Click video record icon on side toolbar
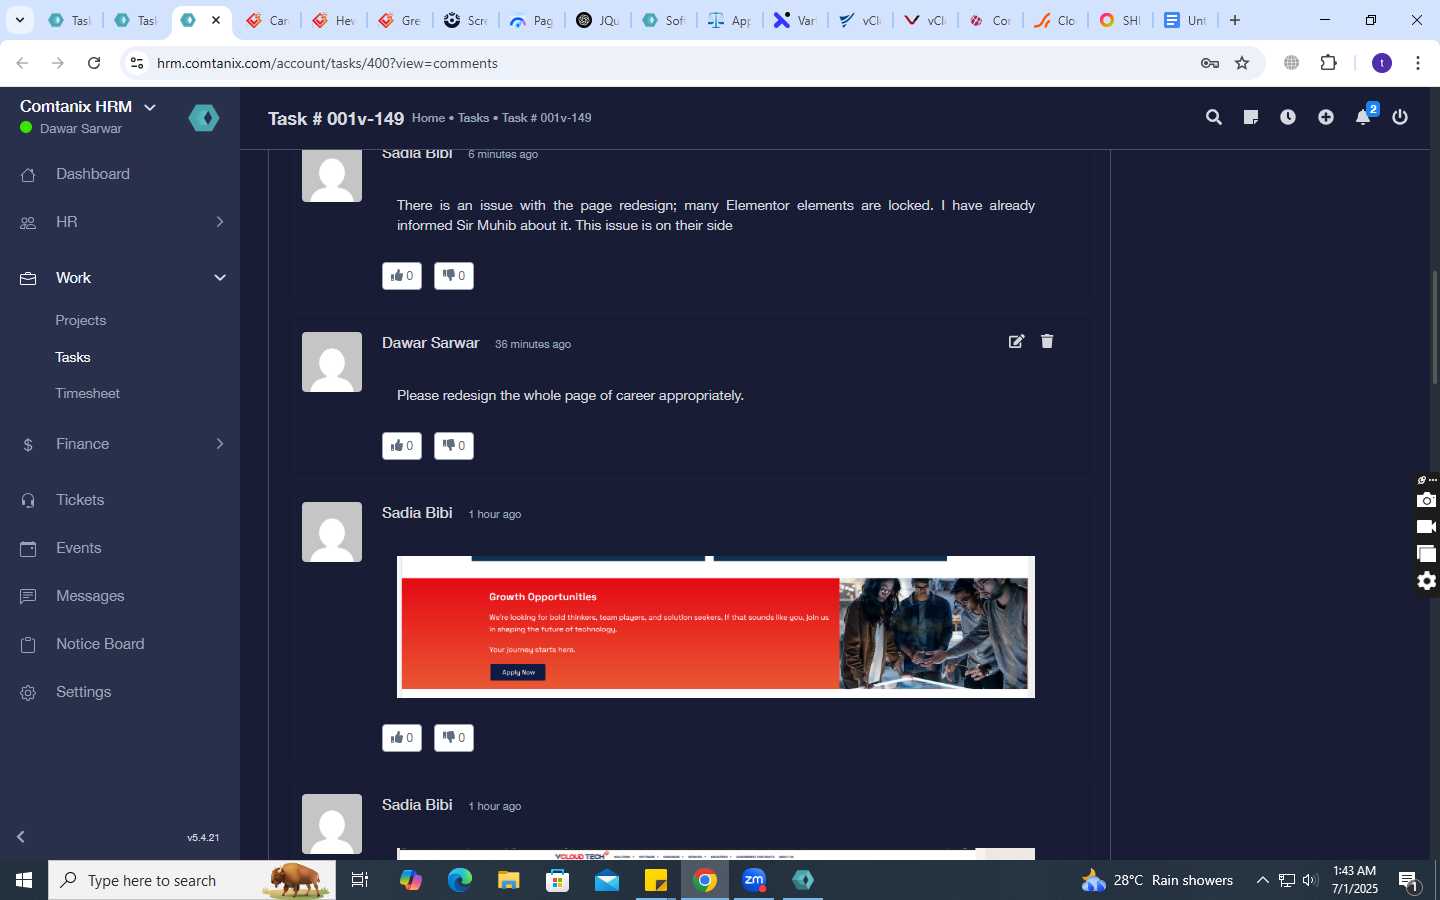The image size is (1440, 900). click(1427, 527)
